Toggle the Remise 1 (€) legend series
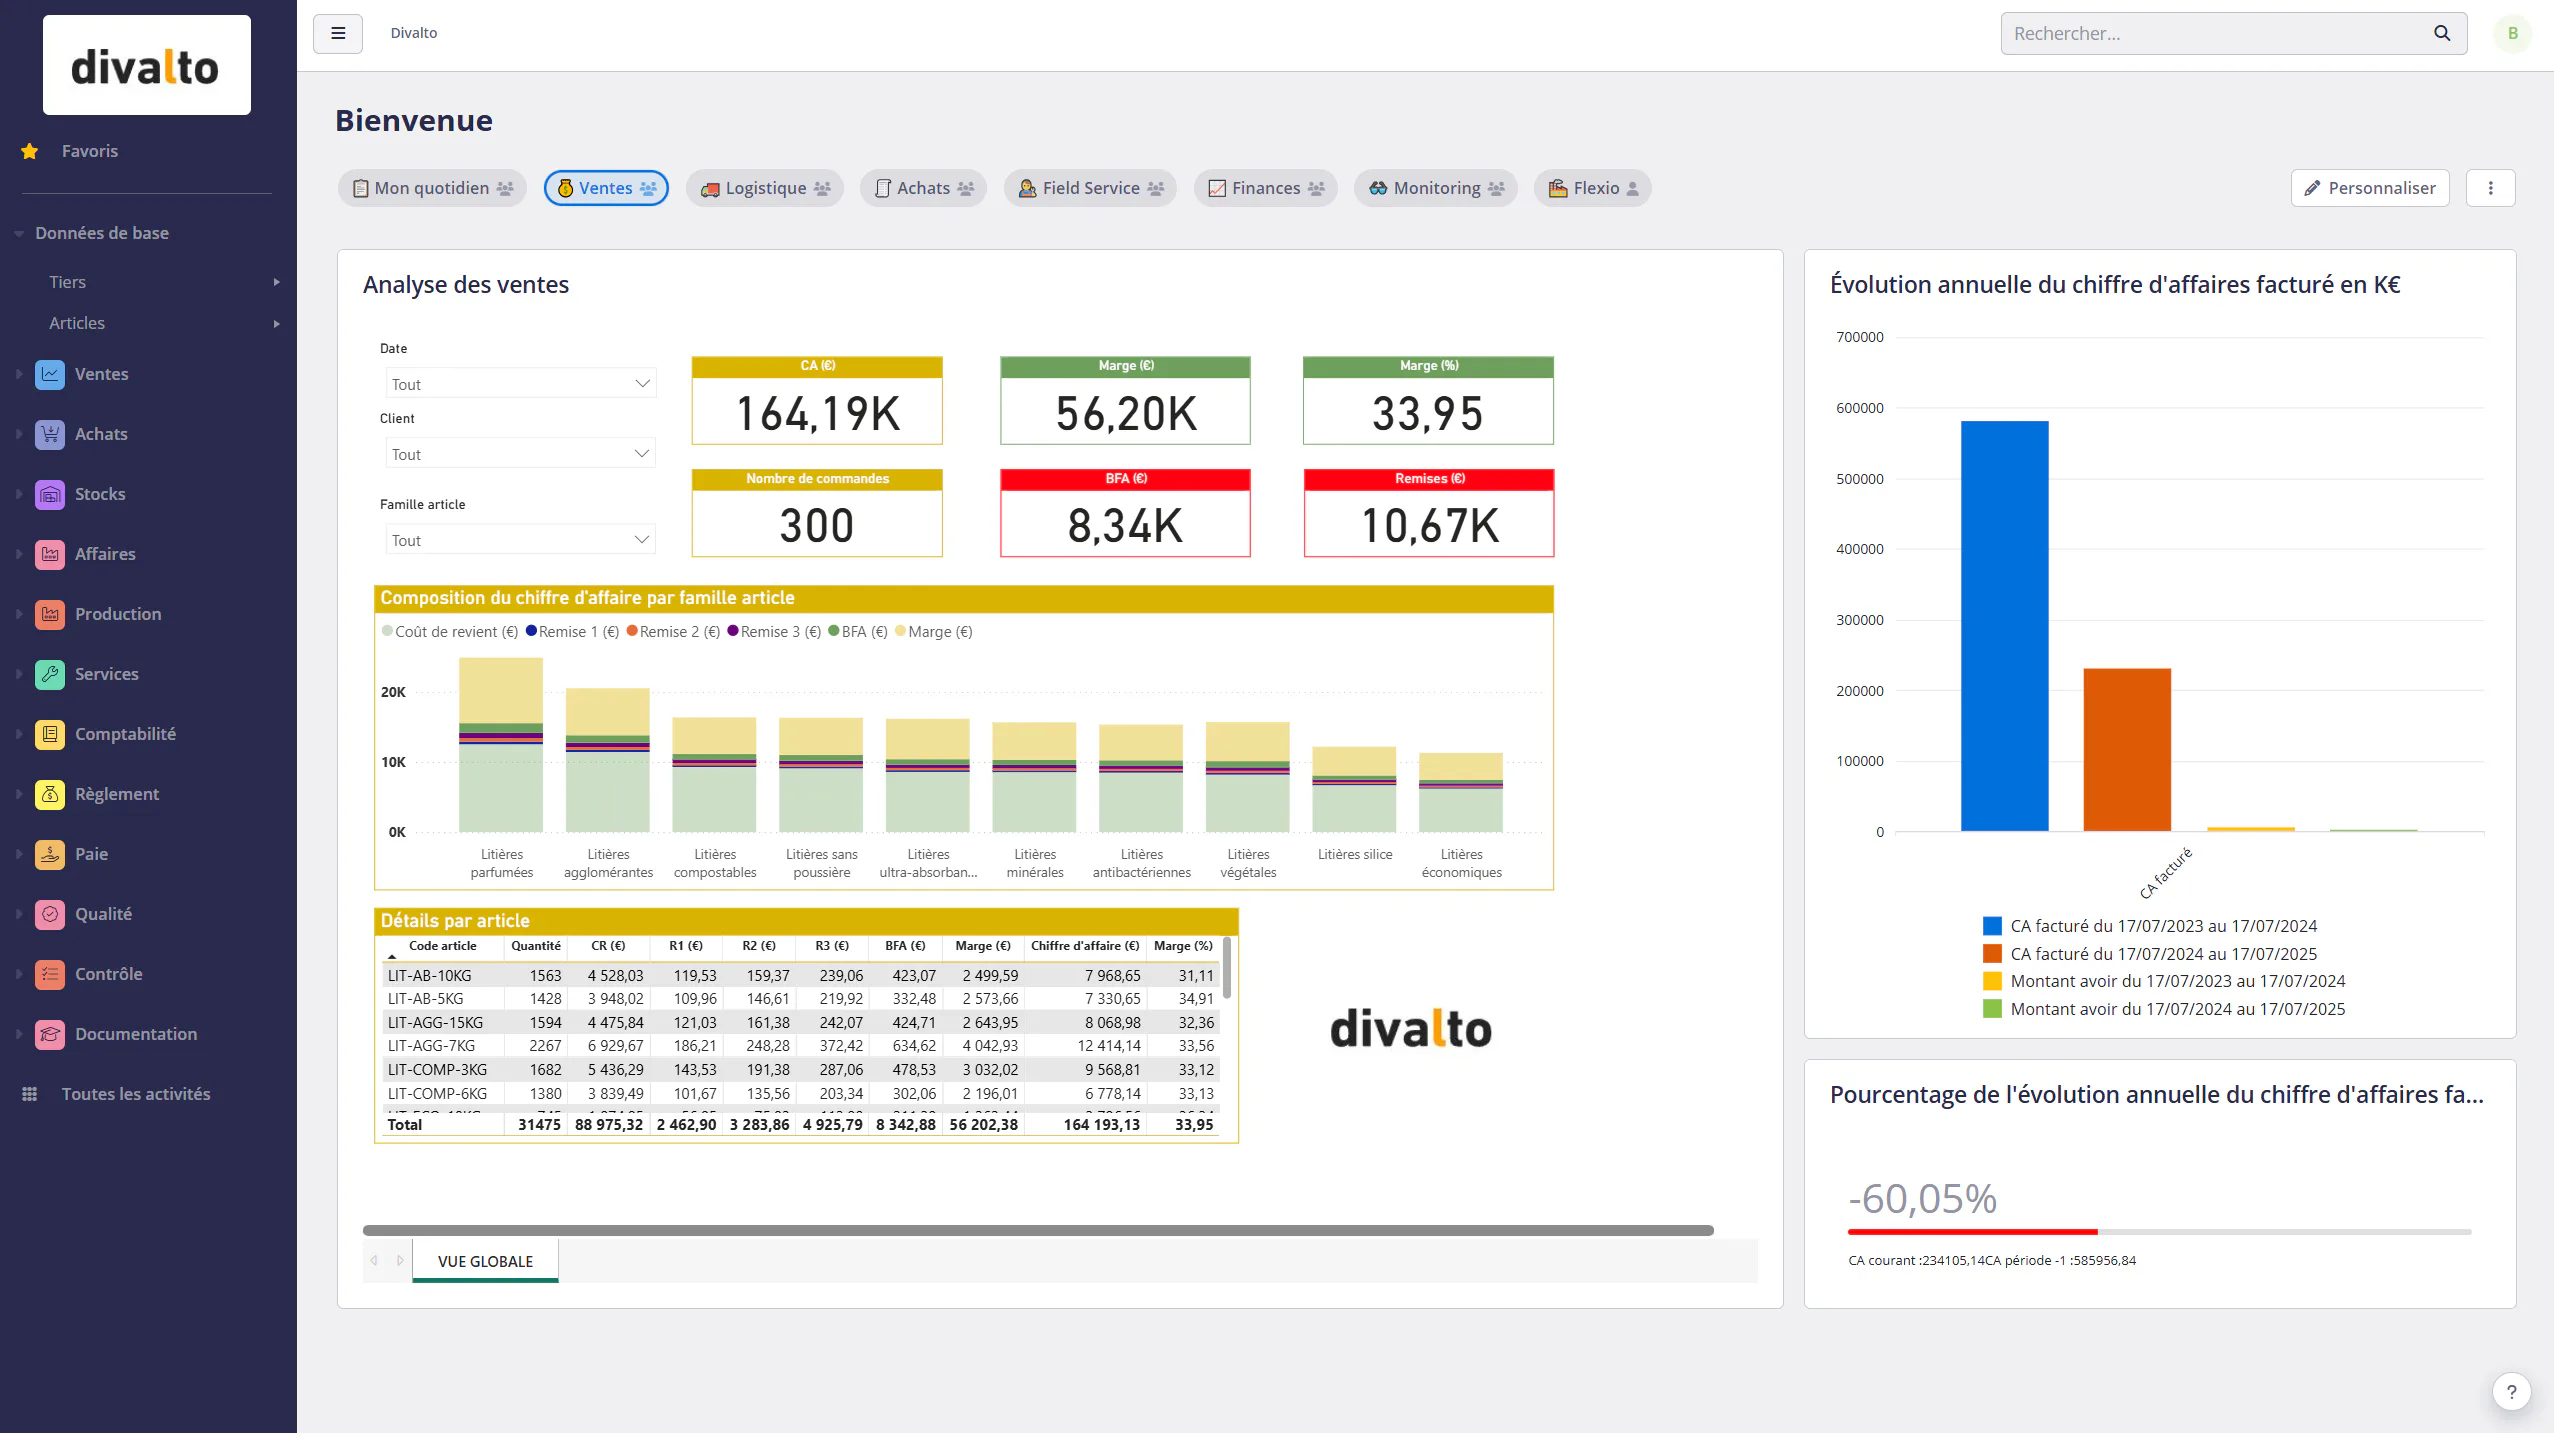 (572, 631)
